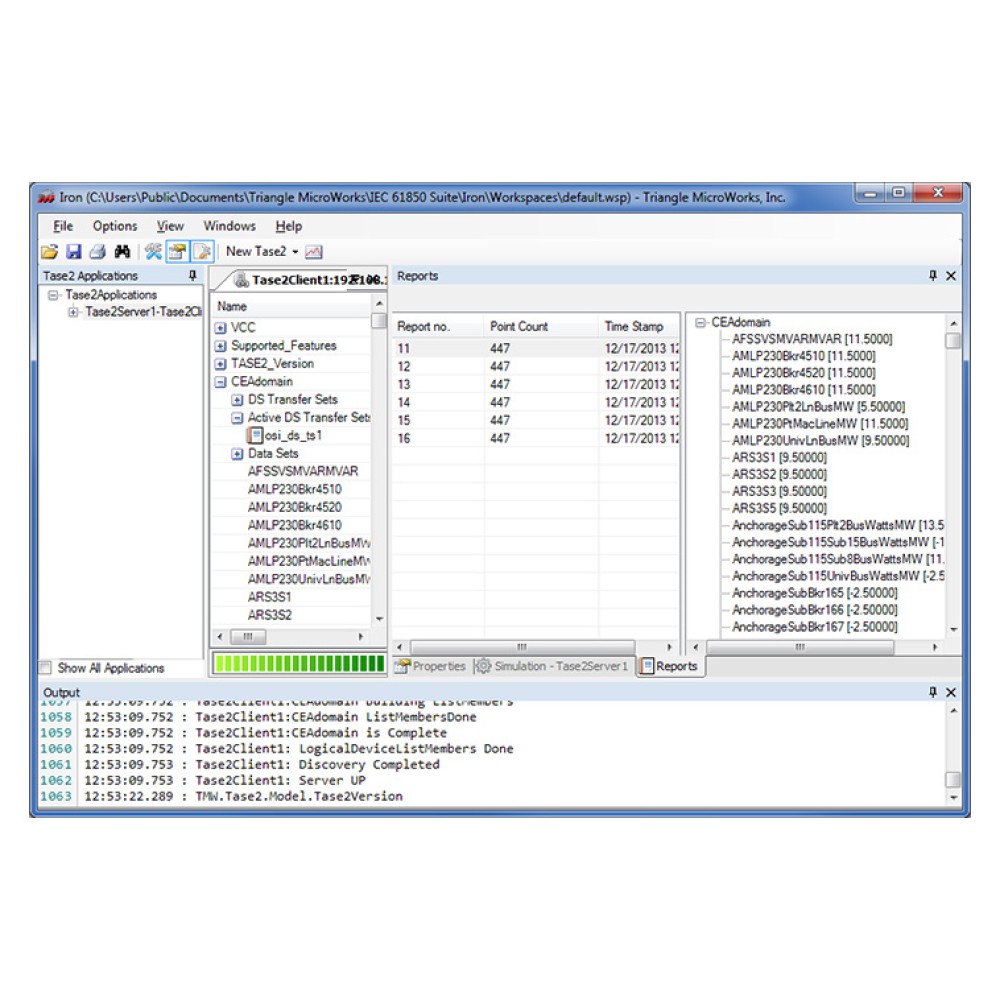1000x1000 pixels.
Task: Click the osi_ds_ts1 document icon
Action: point(255,435)
